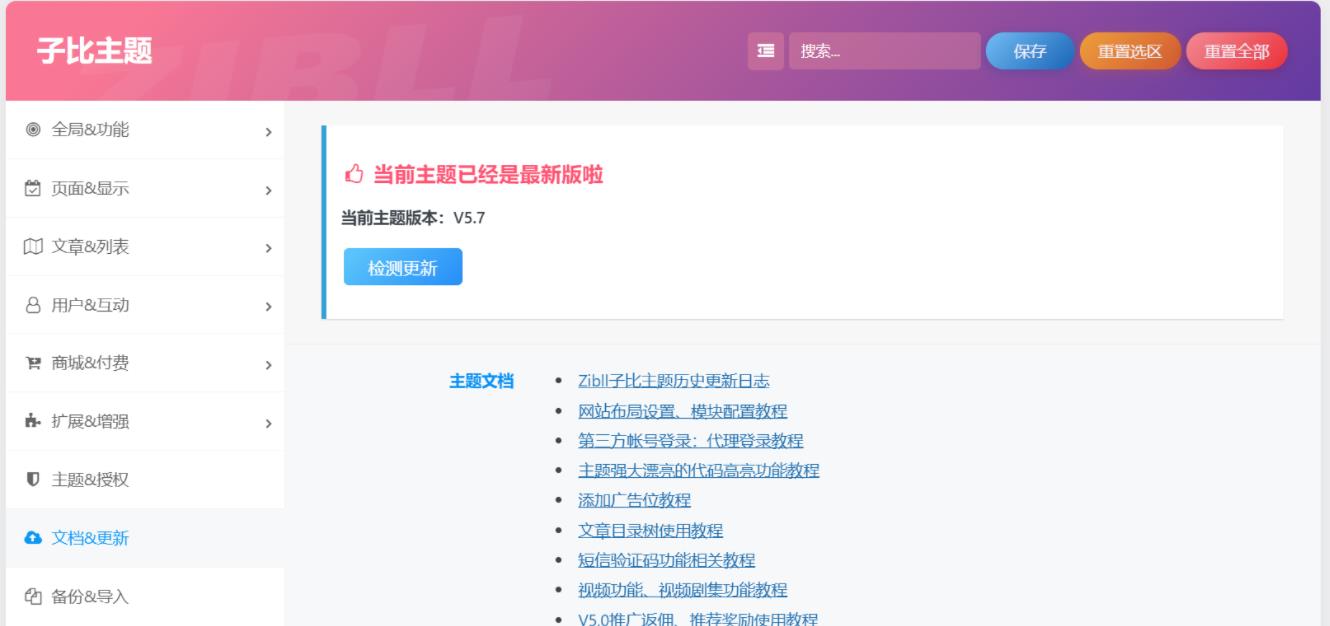Viewport: 1330px width, 626px height.
Task: Expand the 用户&互动 section chevron
Action: [x=268, y=304]
